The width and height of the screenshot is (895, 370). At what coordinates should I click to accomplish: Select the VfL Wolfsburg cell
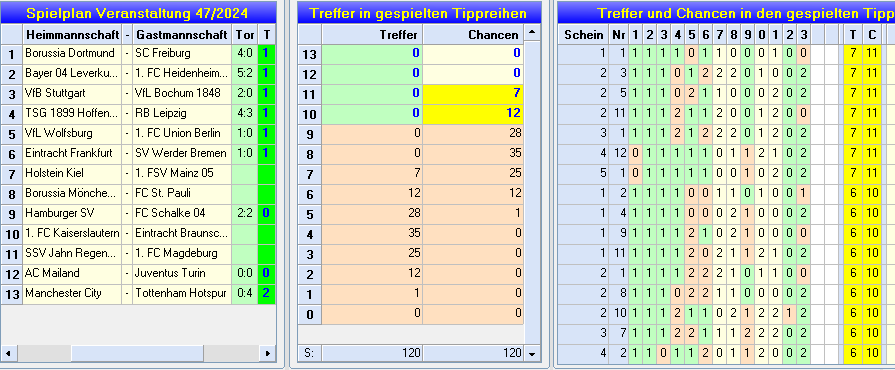point(72,134)
